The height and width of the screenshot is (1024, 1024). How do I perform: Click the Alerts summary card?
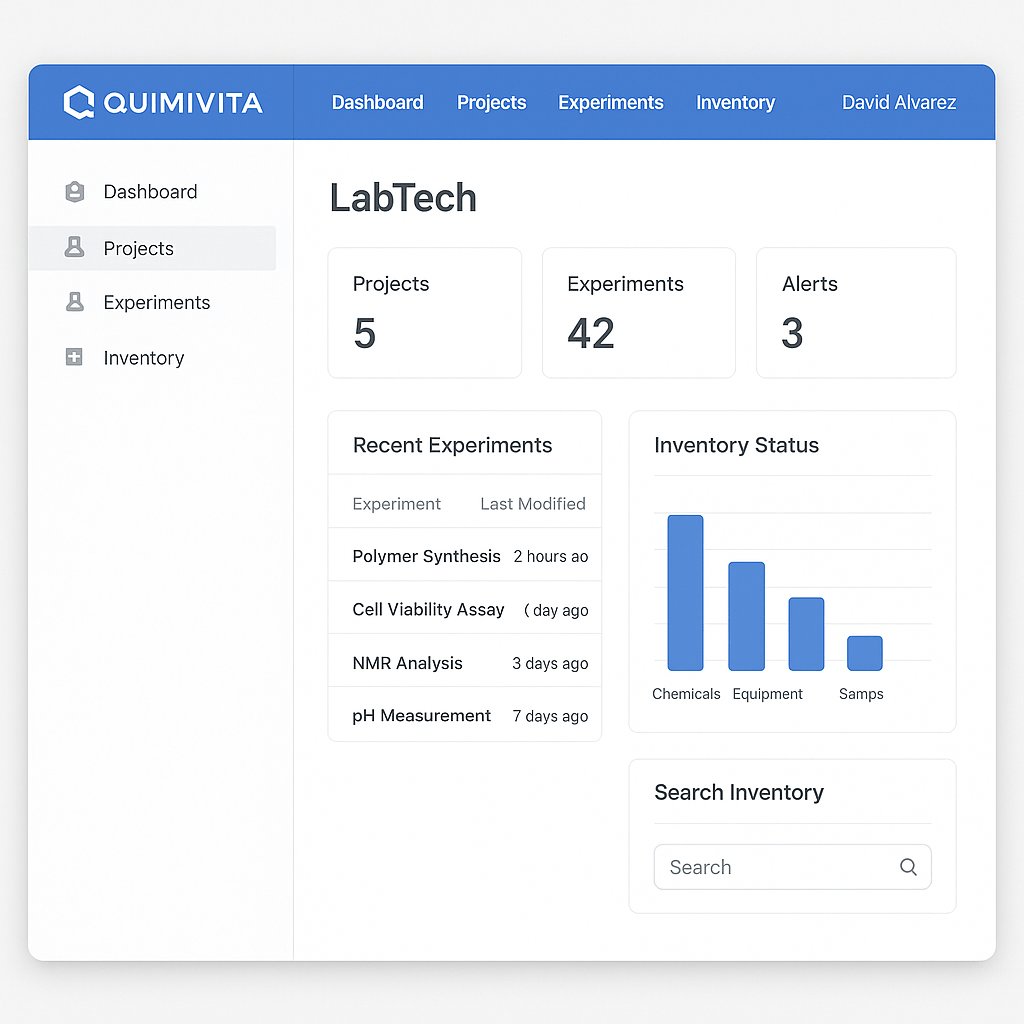[x=855, y=313]
